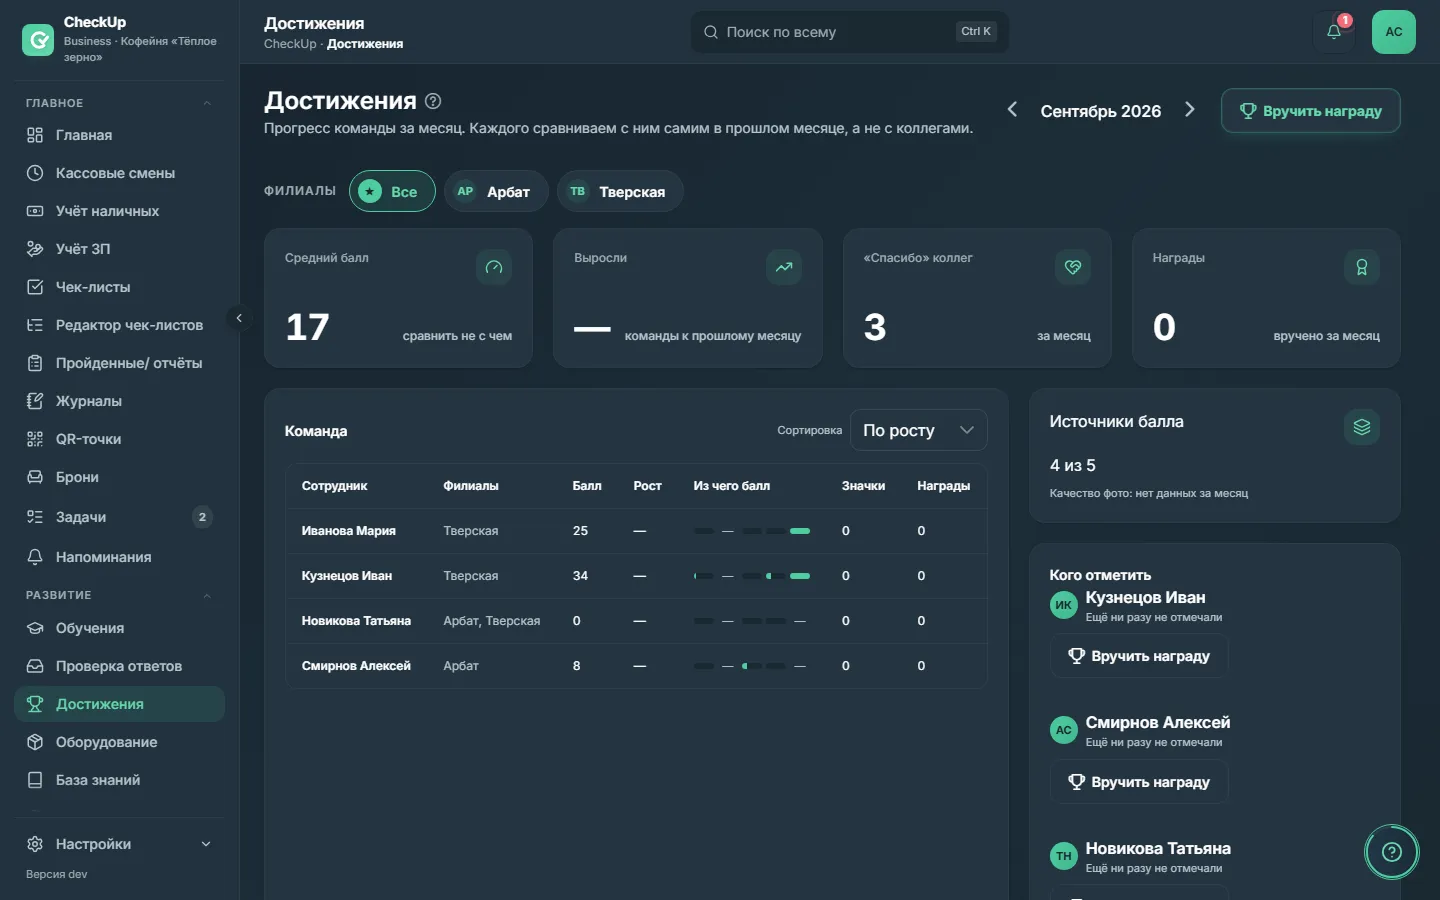Award Смирнов Алексей via Вручить награду
Viewport: 1440px width, 900px height.
pyautogui.click(x=1139, y=782)
